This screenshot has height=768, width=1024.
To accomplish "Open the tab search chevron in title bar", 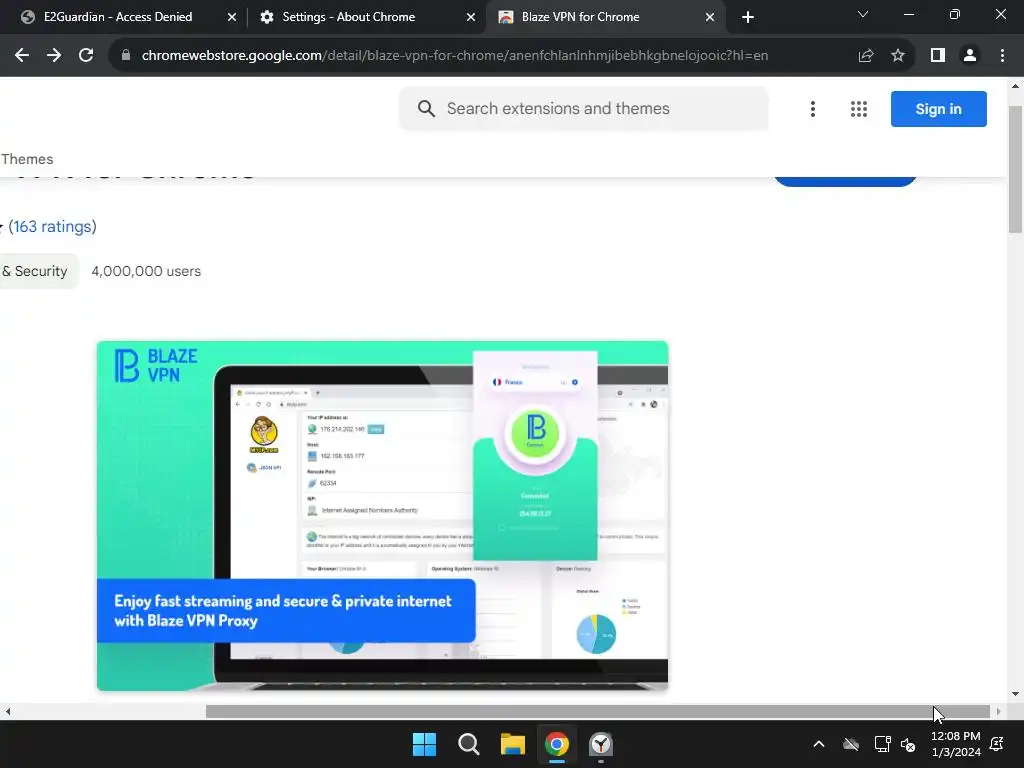I will coord(863,14).
